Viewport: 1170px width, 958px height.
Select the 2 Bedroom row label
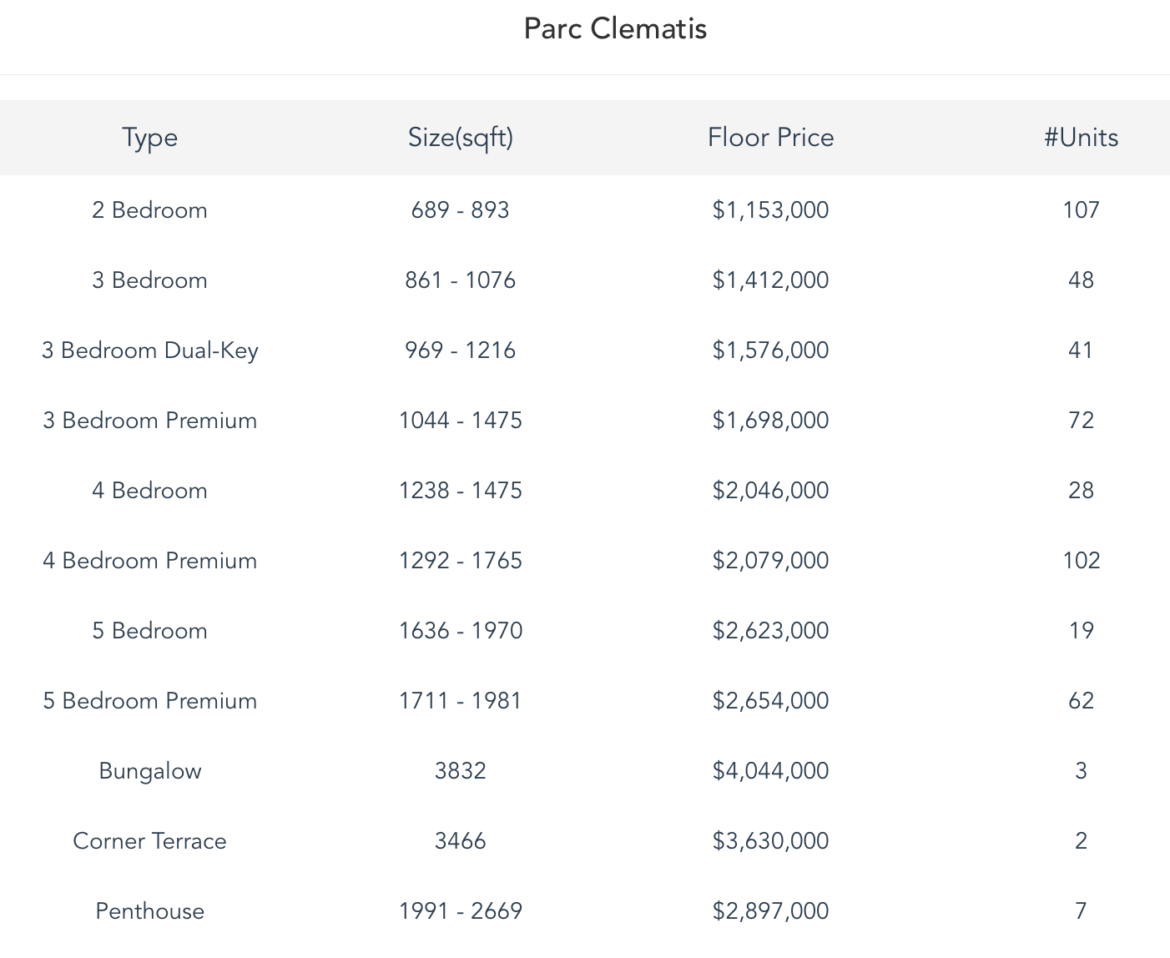[149, 210]
